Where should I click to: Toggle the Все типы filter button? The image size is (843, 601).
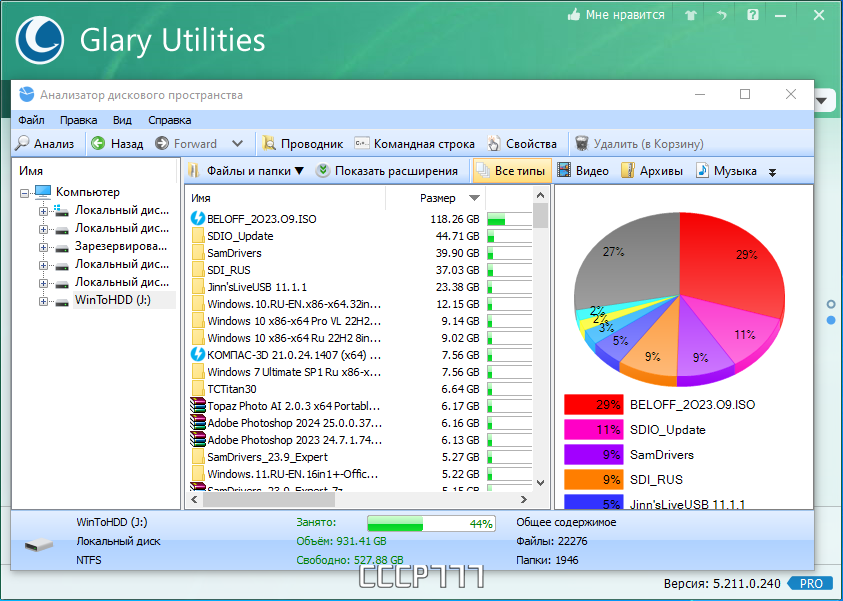tap(512, 171)
